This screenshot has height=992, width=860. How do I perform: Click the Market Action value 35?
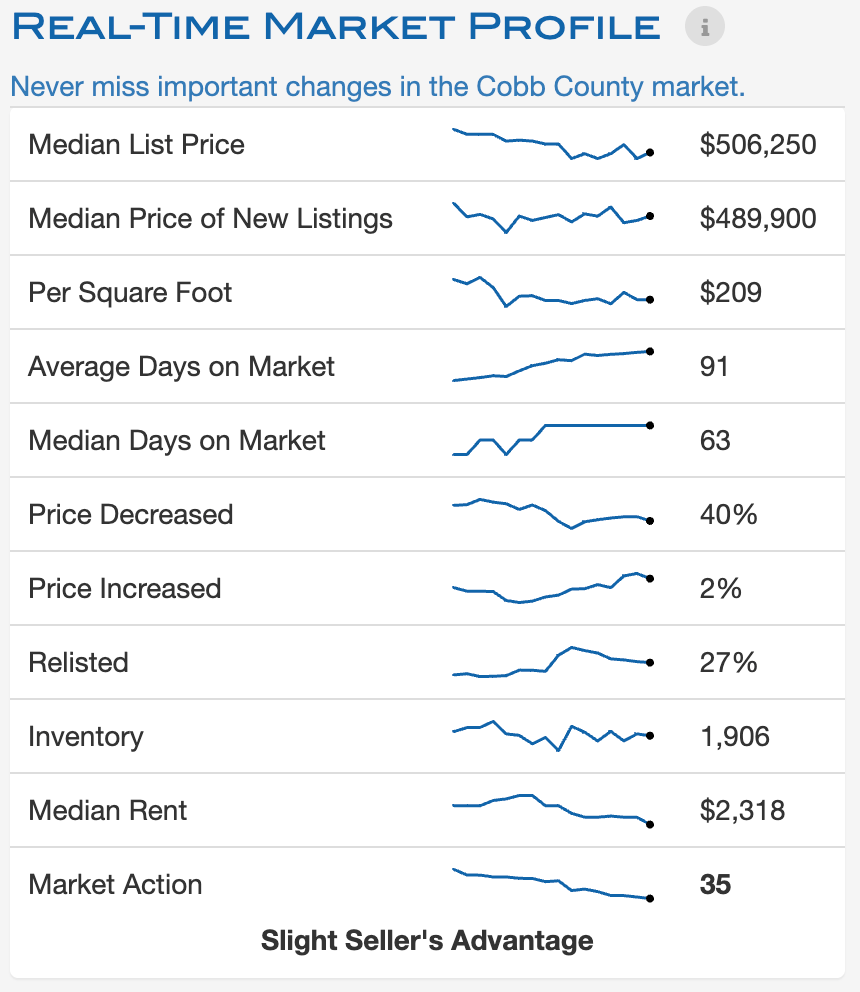[x=715, y=885]
